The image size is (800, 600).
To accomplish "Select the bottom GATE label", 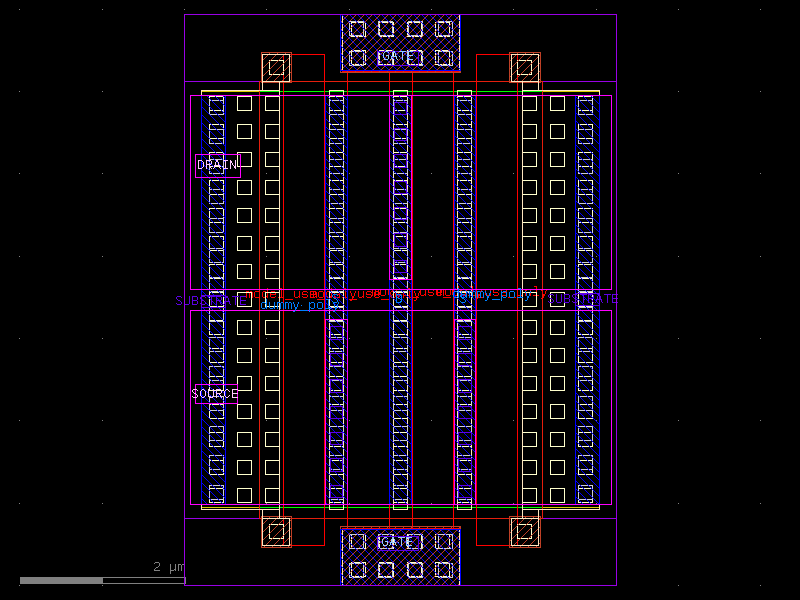I will click(x=397, y=541).
